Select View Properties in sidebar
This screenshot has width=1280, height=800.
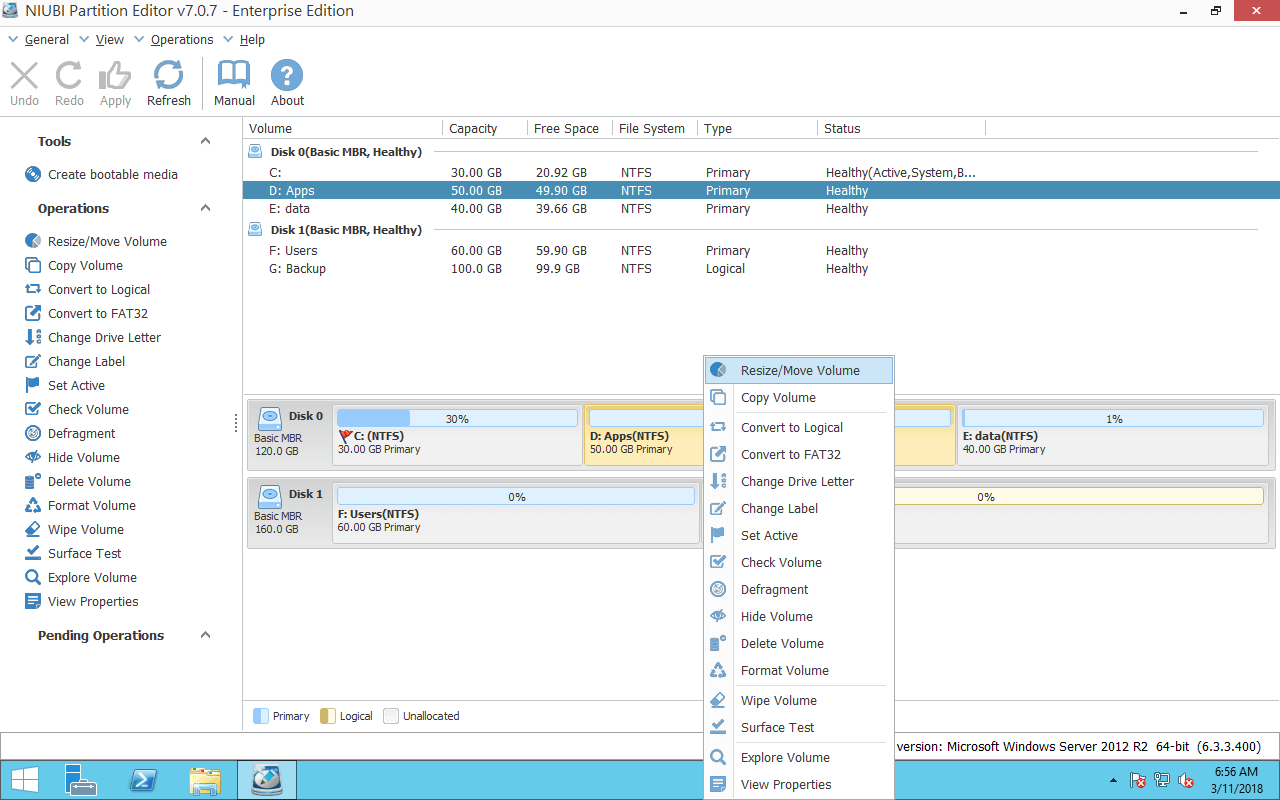coord(93,601)
